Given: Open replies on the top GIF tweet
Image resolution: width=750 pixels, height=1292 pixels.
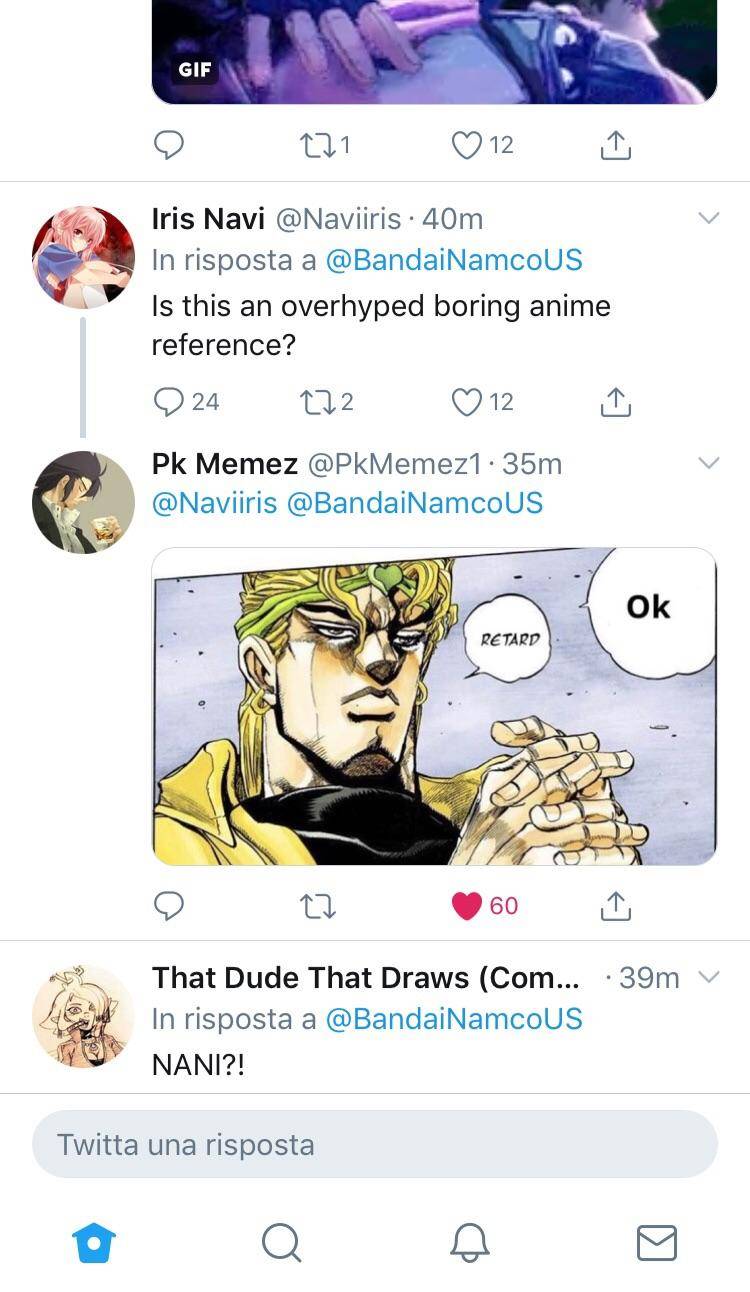Looking at the screenshot, I should (170, 144).
